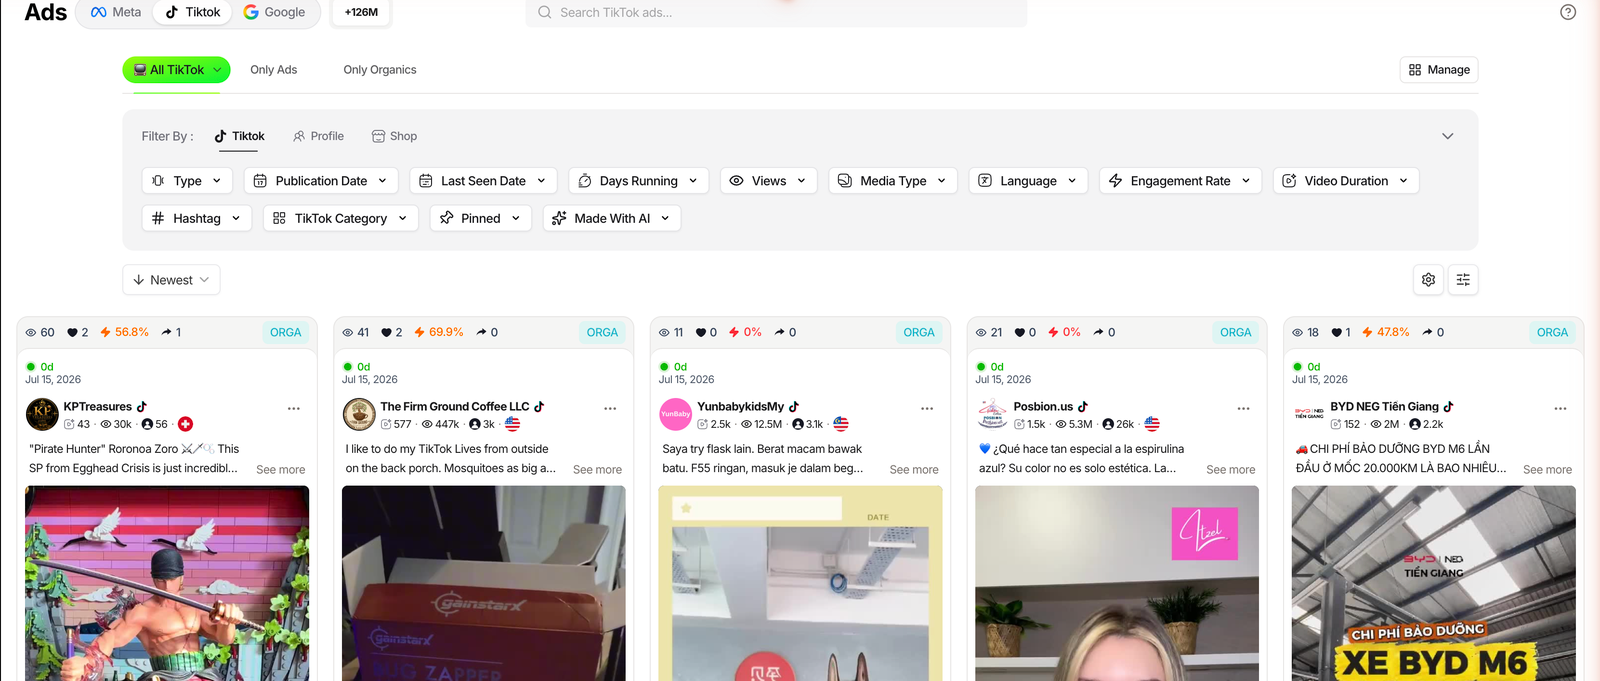Click heart likes icon on Firm Ground Coffee card
Viewport: 1600px width, 681px height.
(x=387, y=332)
